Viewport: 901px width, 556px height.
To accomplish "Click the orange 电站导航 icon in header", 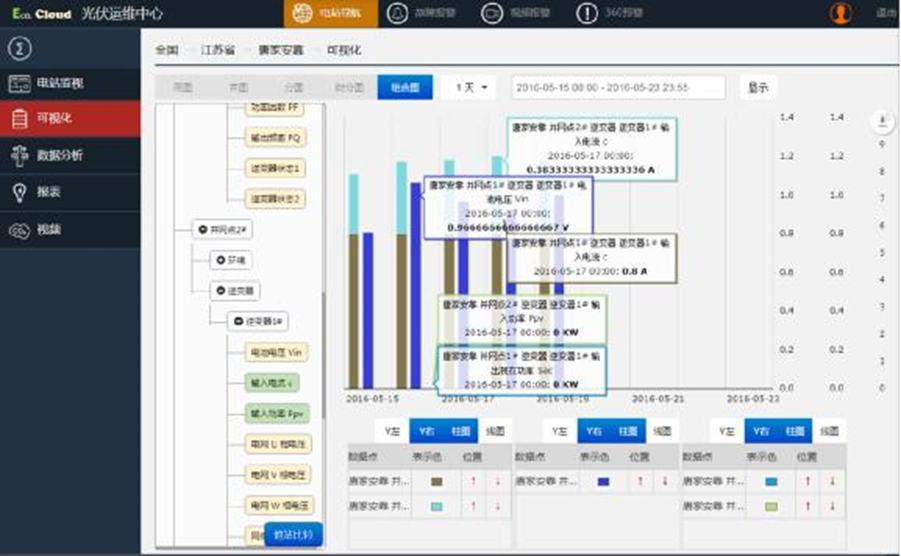I will point(304,13).
